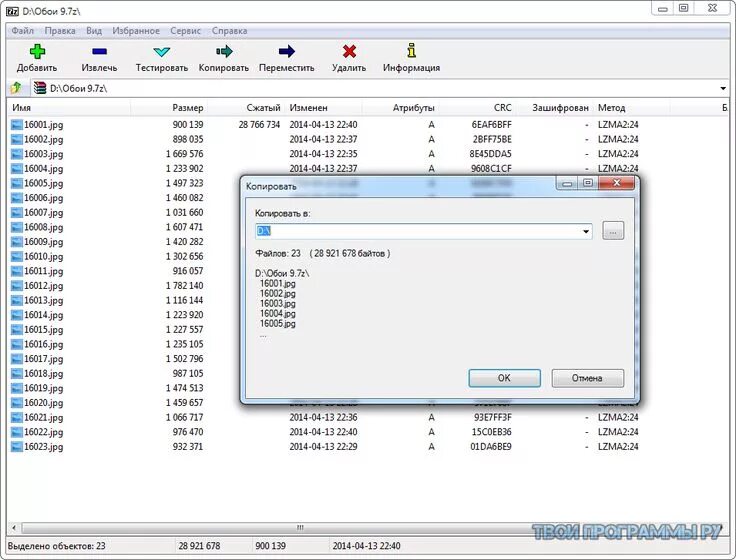Click CRC value 6EAF6BFF
The height and width of the screenshot is (560, 736).
coord(491,125)
